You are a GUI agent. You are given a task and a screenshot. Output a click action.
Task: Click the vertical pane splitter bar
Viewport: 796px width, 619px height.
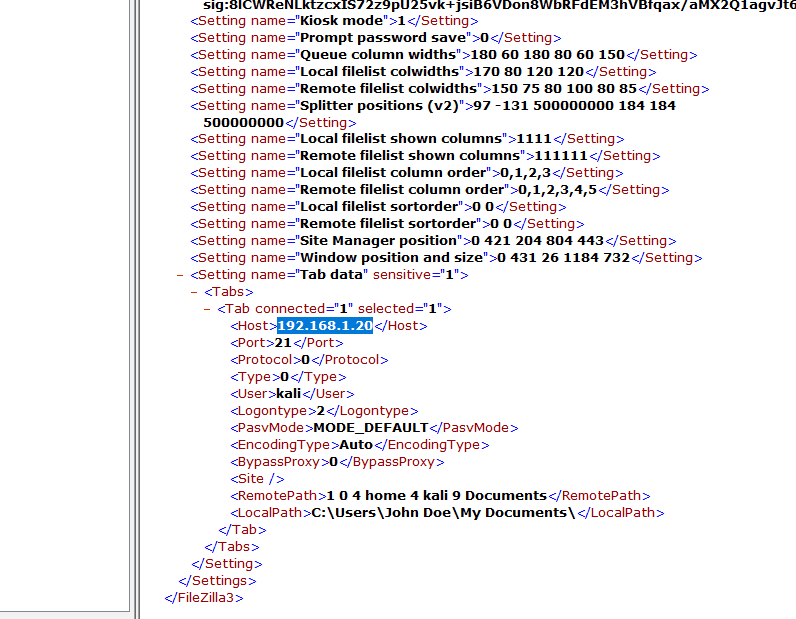[x=136, y=309]
